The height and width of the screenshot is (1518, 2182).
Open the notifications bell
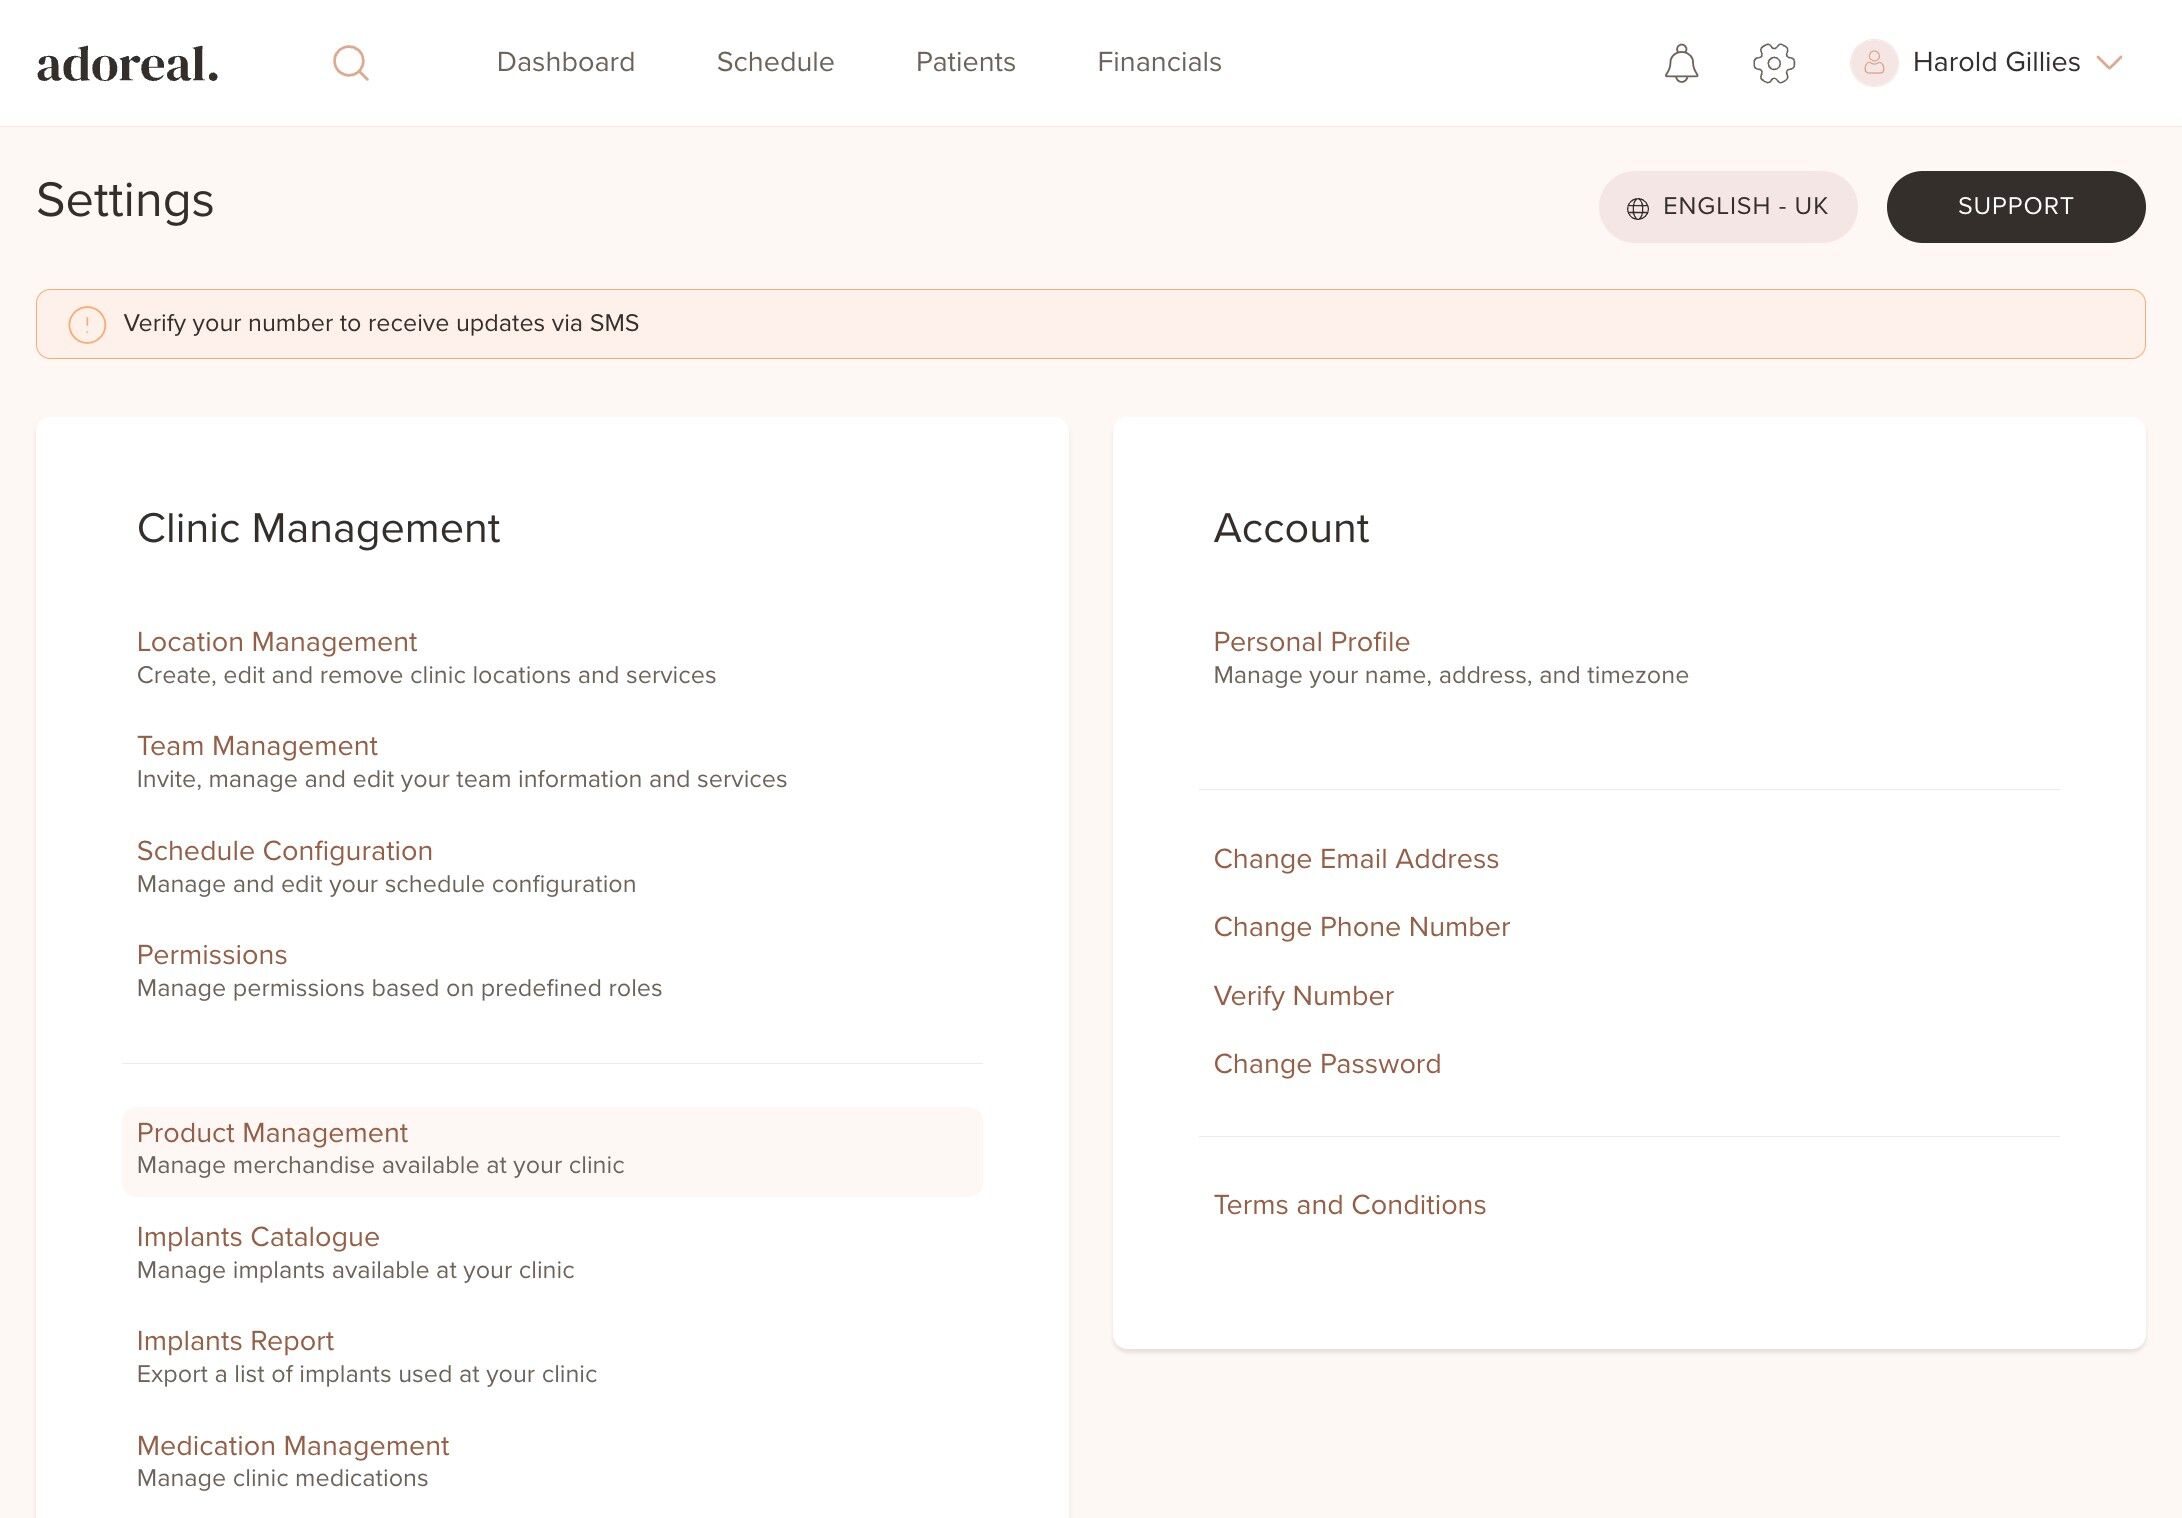tap(1681, 63)
